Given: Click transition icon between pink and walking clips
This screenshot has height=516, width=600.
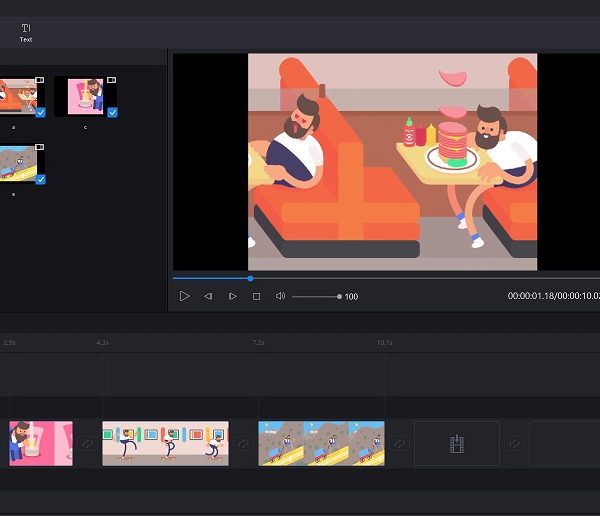Looking at the screenshot, I should pyautogui.click(x=87, y=443).
